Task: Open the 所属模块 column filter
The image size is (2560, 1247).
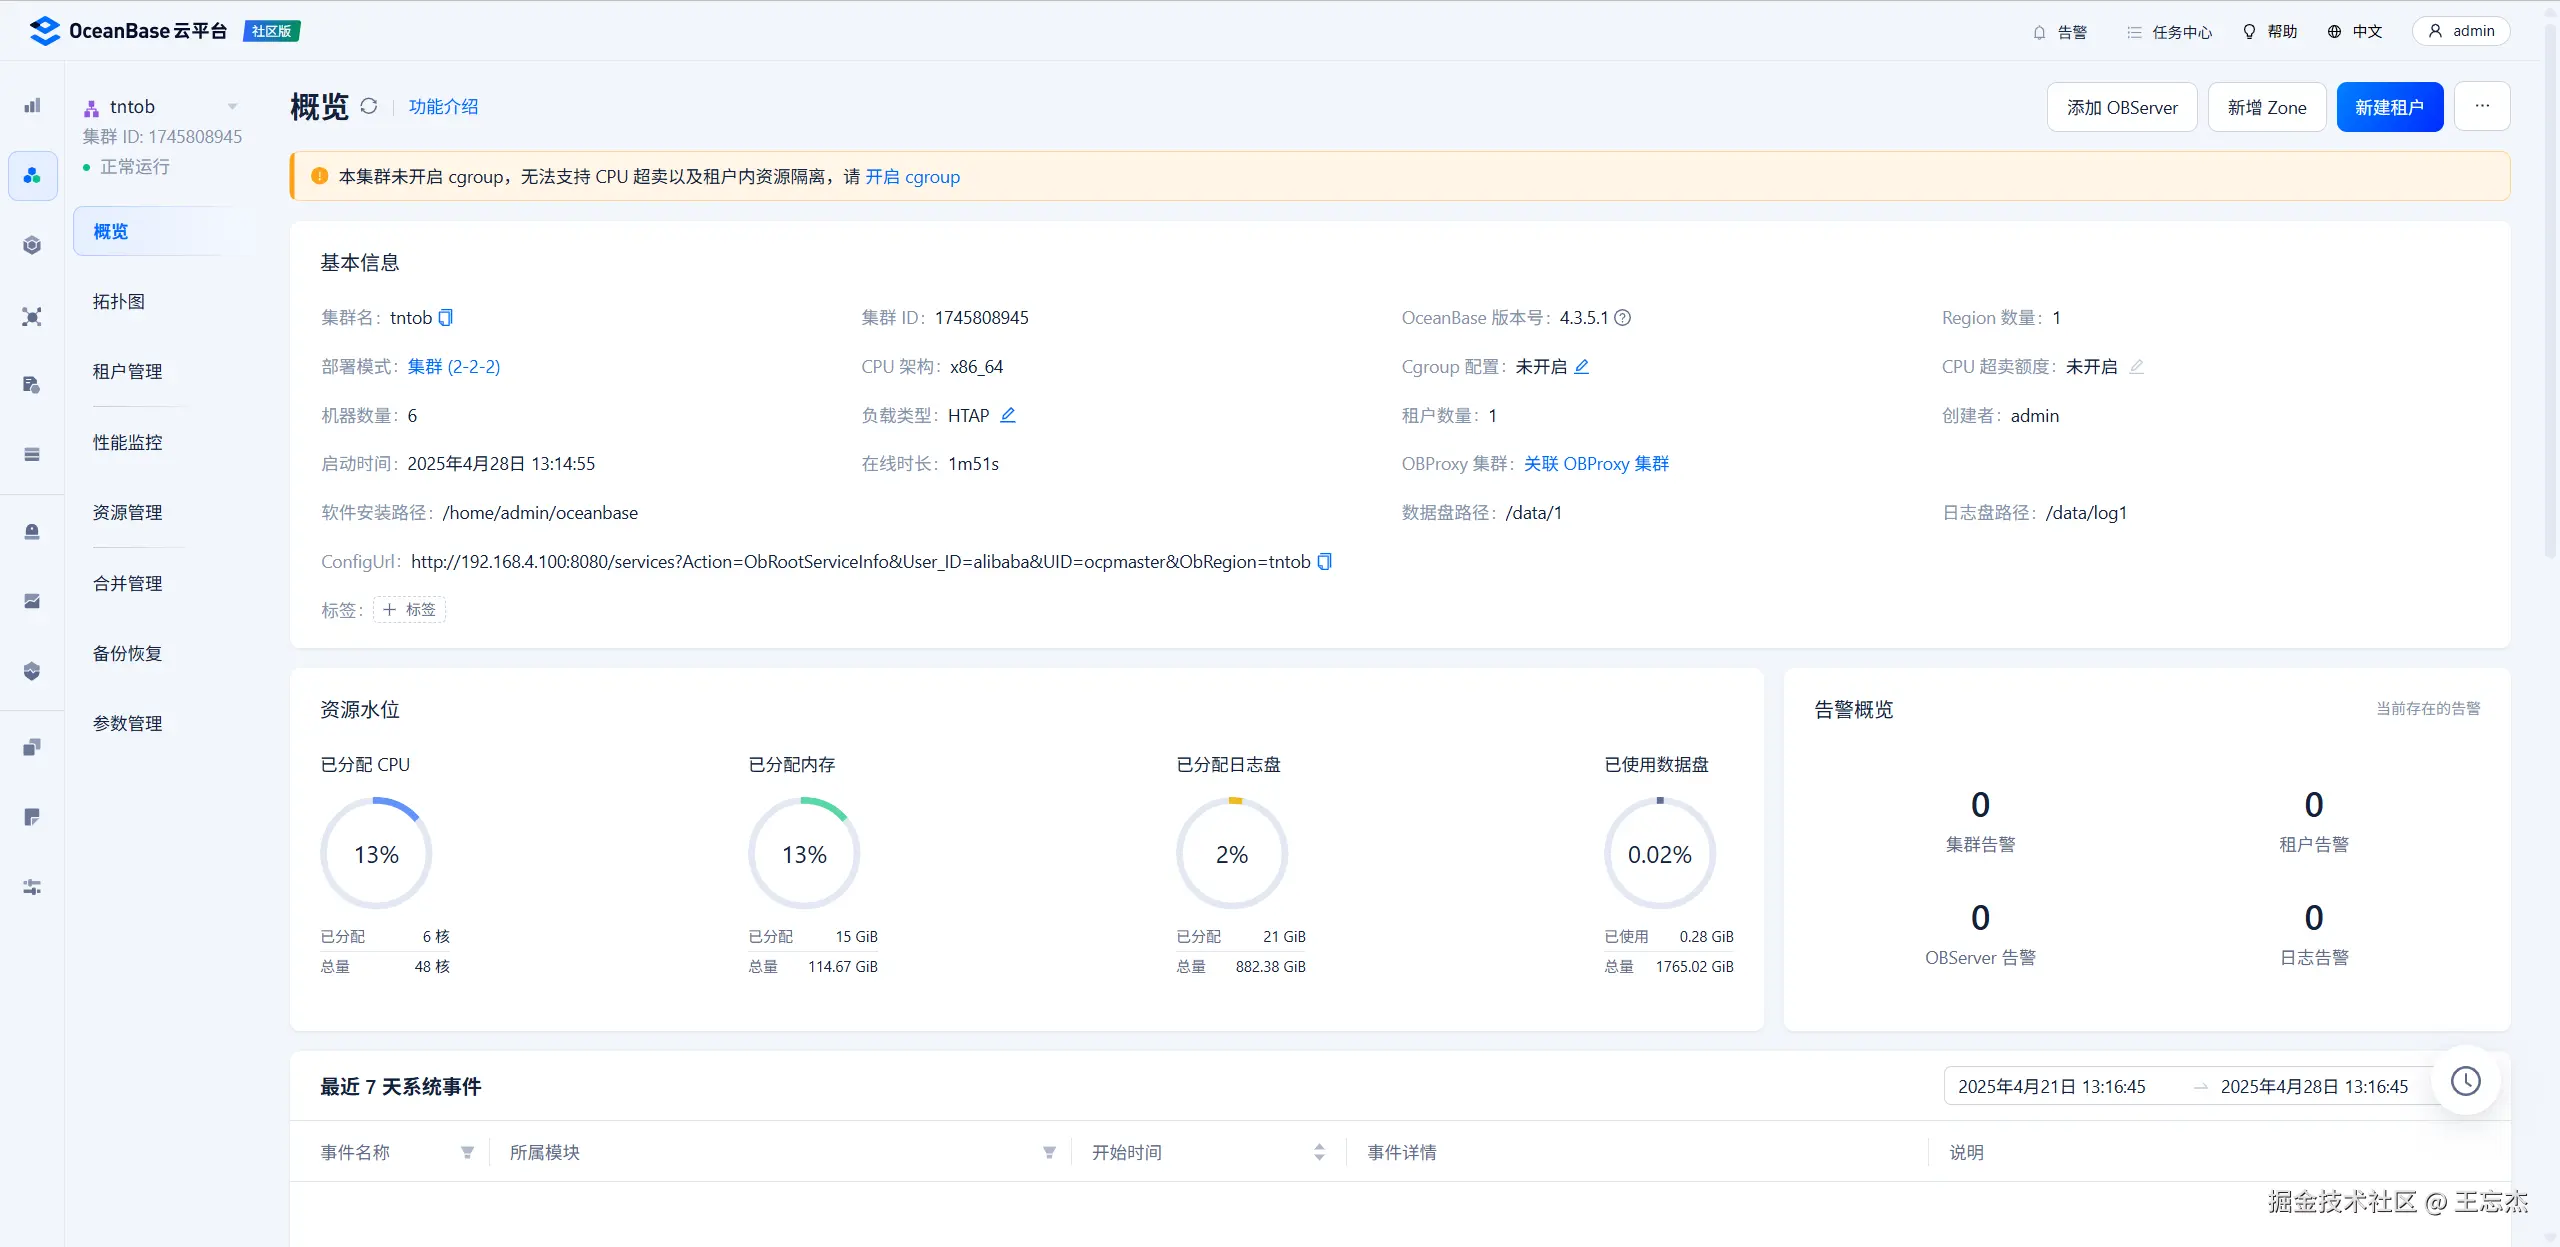Action: point(1049,1153)
